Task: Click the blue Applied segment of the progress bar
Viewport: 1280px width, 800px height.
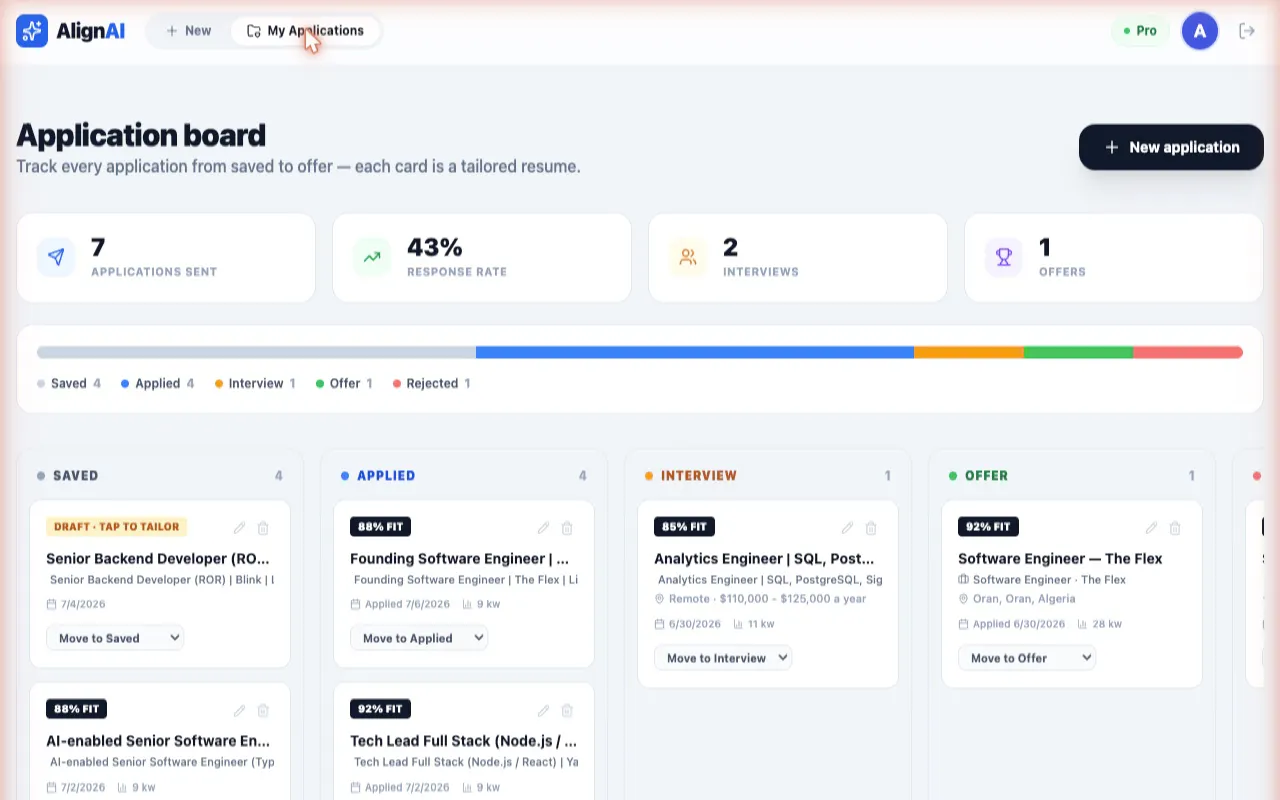Action: (695, 352)
